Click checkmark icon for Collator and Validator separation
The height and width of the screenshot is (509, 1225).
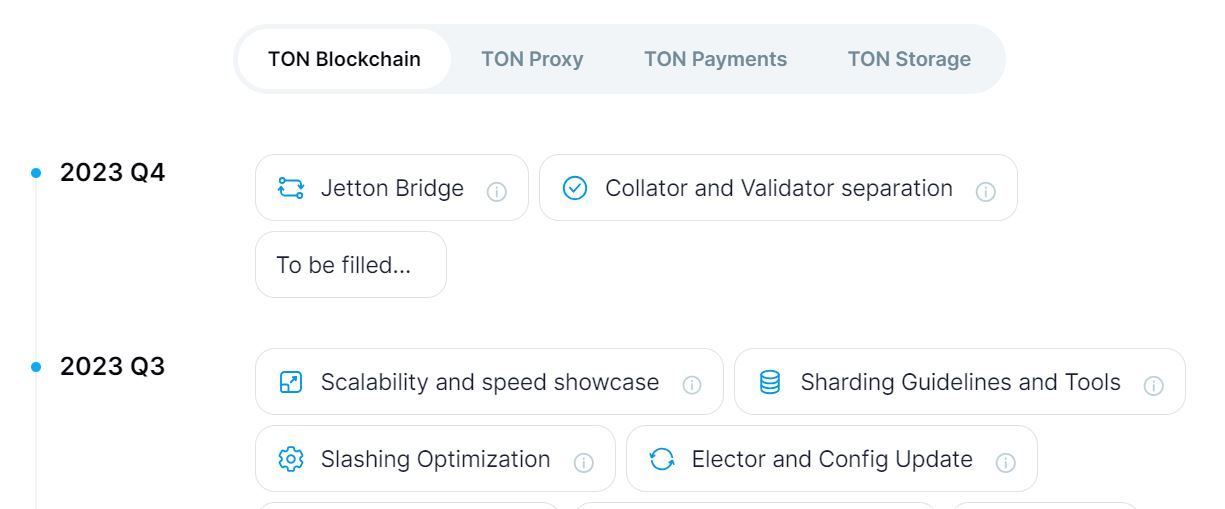point(576,188)
